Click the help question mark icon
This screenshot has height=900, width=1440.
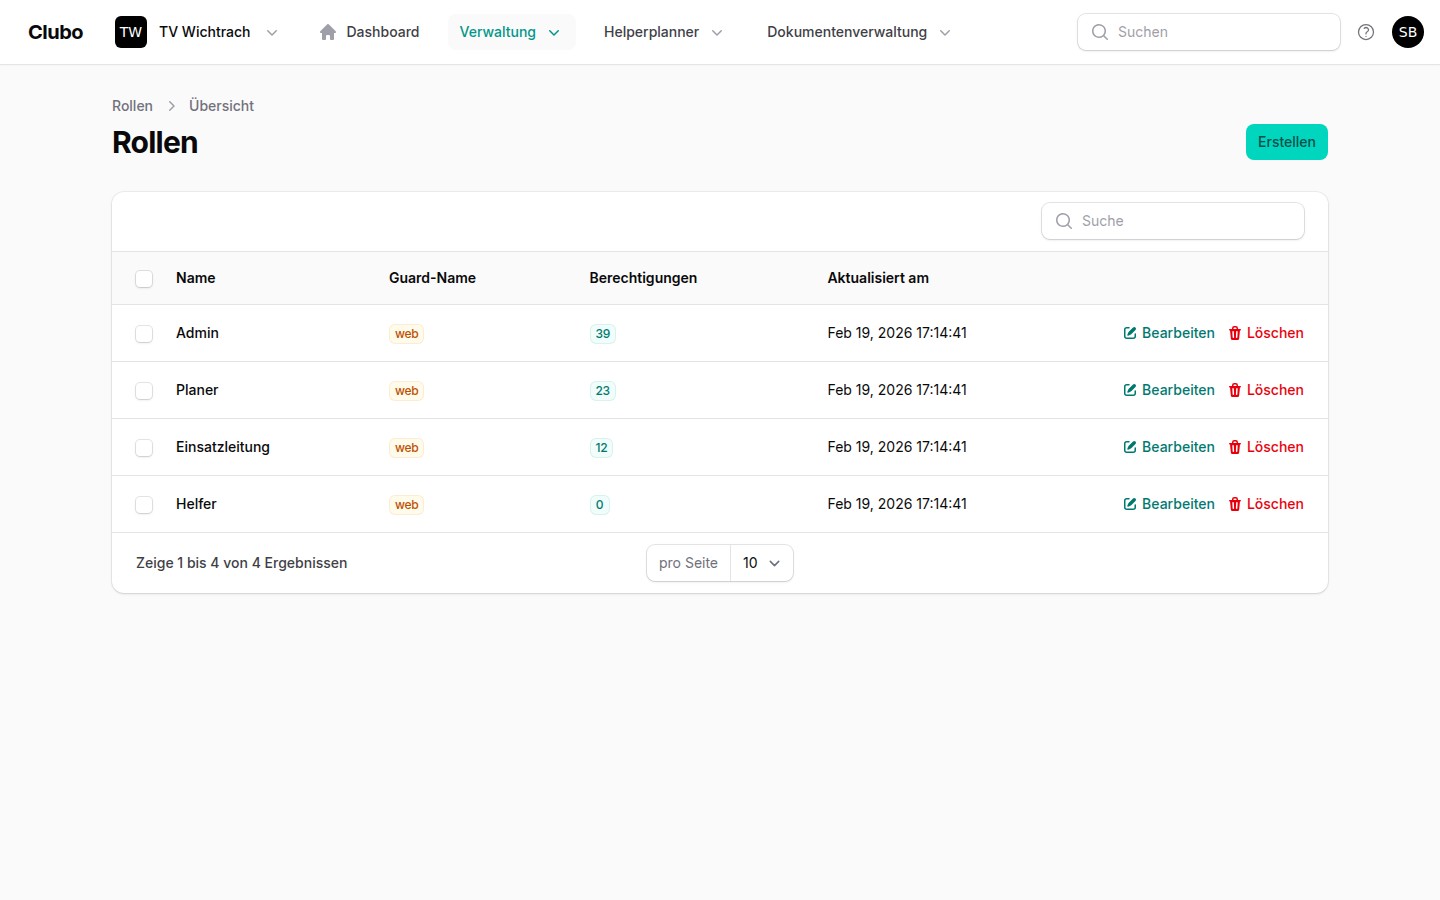point(1366,32)
